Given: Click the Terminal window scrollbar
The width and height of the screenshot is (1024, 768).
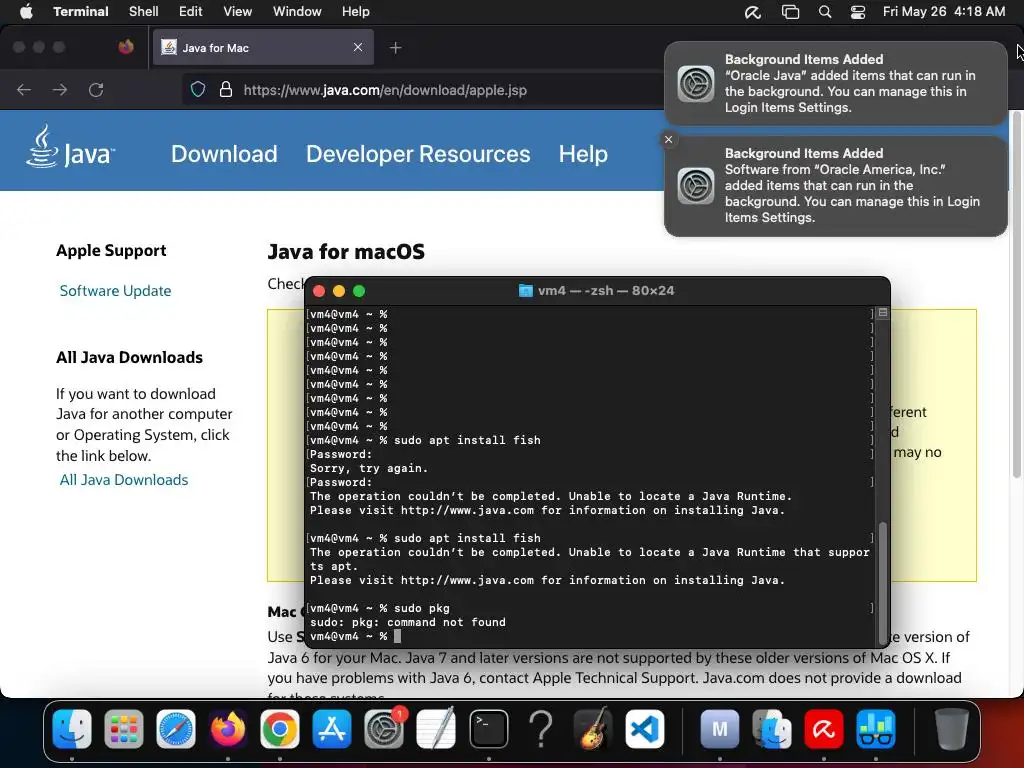Looking at the screenshot, I should [x=882, y=583].
